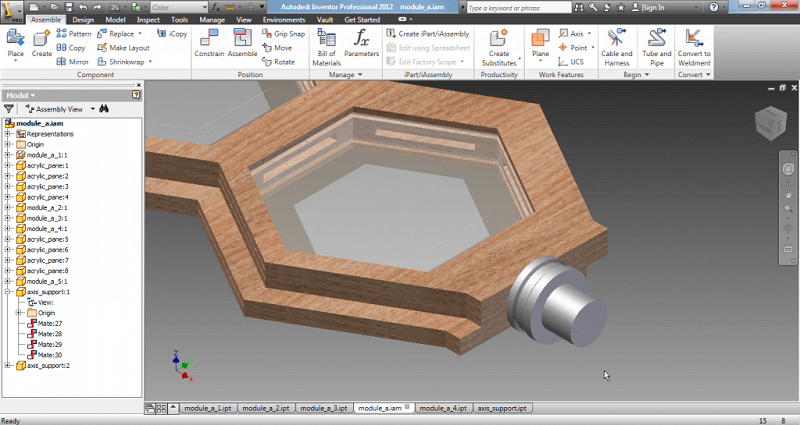Open the Assembly View dropdown
Screen dimensions: 800x425
click(x=60, y=109)
